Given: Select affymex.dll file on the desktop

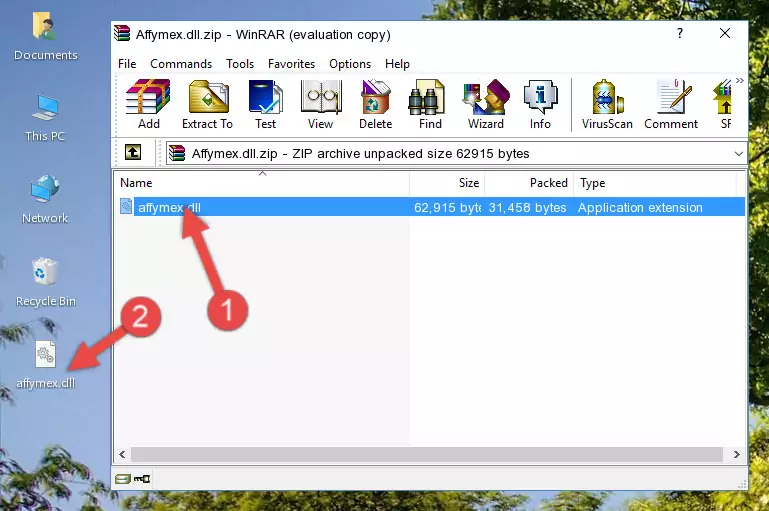Looking at the screenshot, I should [45, 365].
